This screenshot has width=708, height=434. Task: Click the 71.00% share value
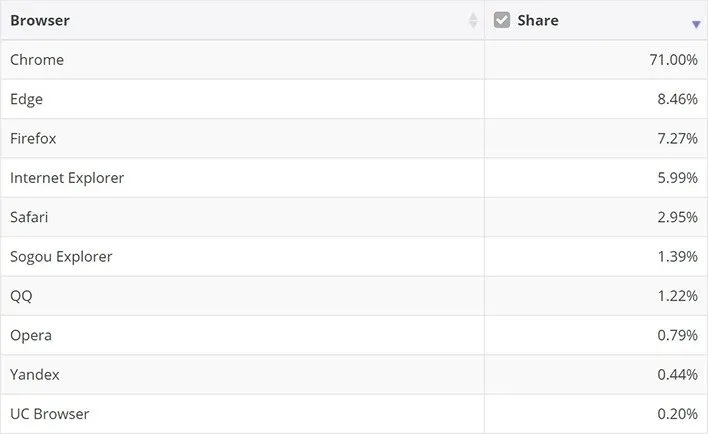pyautogui.click(x=673, y=60)
